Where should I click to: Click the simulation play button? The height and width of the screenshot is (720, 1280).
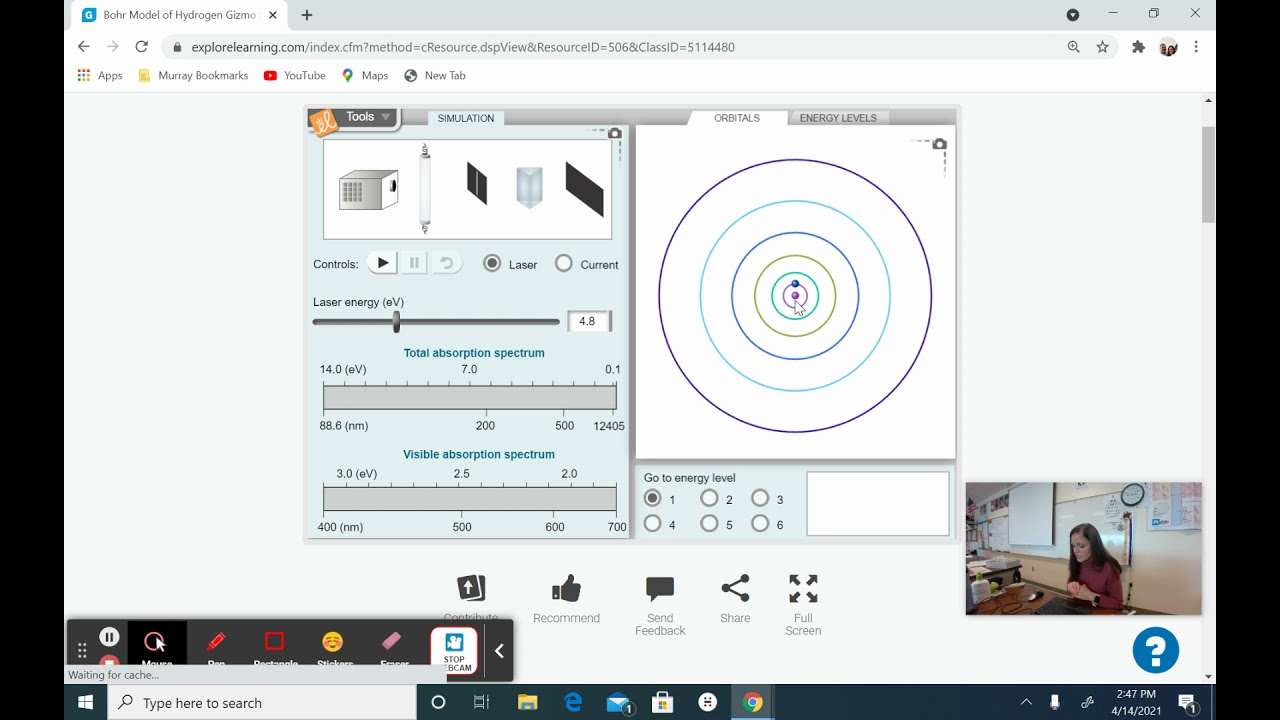coord(382,263)
